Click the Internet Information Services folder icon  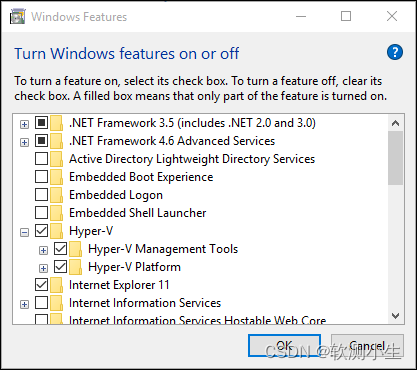click(x=56, y=303)
